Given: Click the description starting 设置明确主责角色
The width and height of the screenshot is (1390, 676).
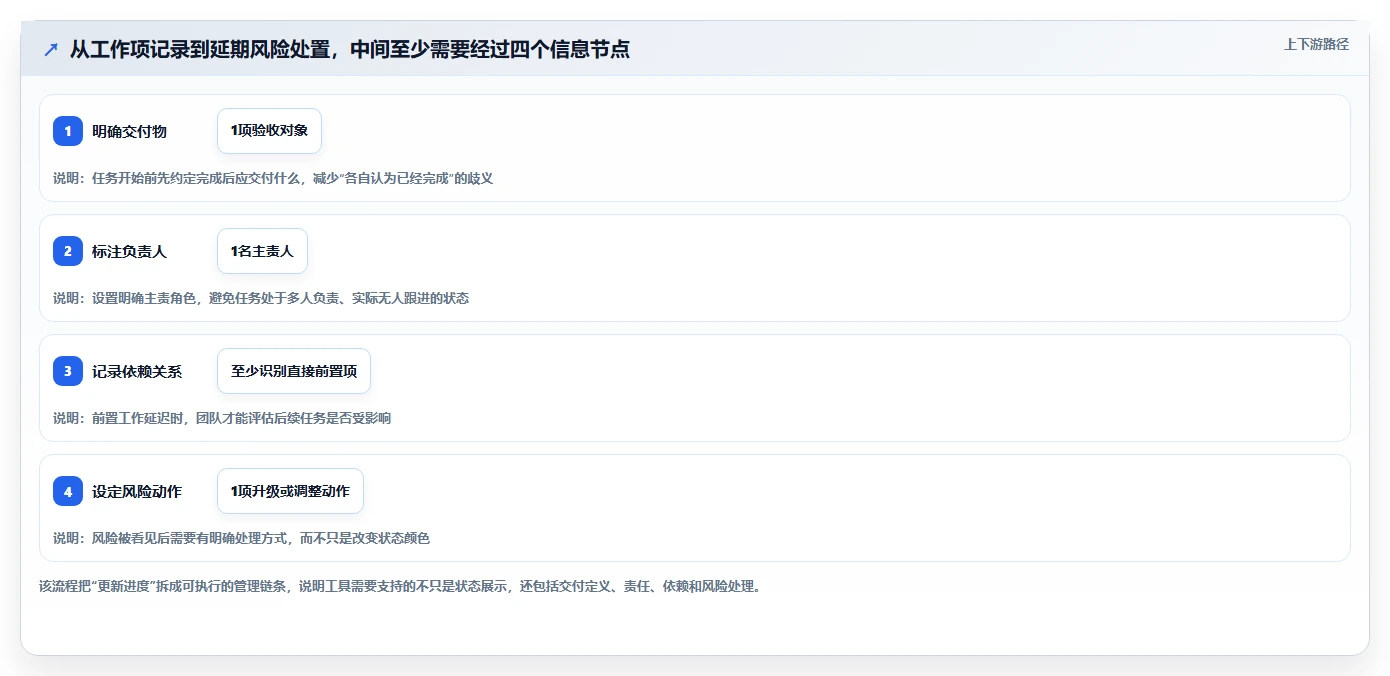Looking at the screenshot, I should (x=261, y=298).
